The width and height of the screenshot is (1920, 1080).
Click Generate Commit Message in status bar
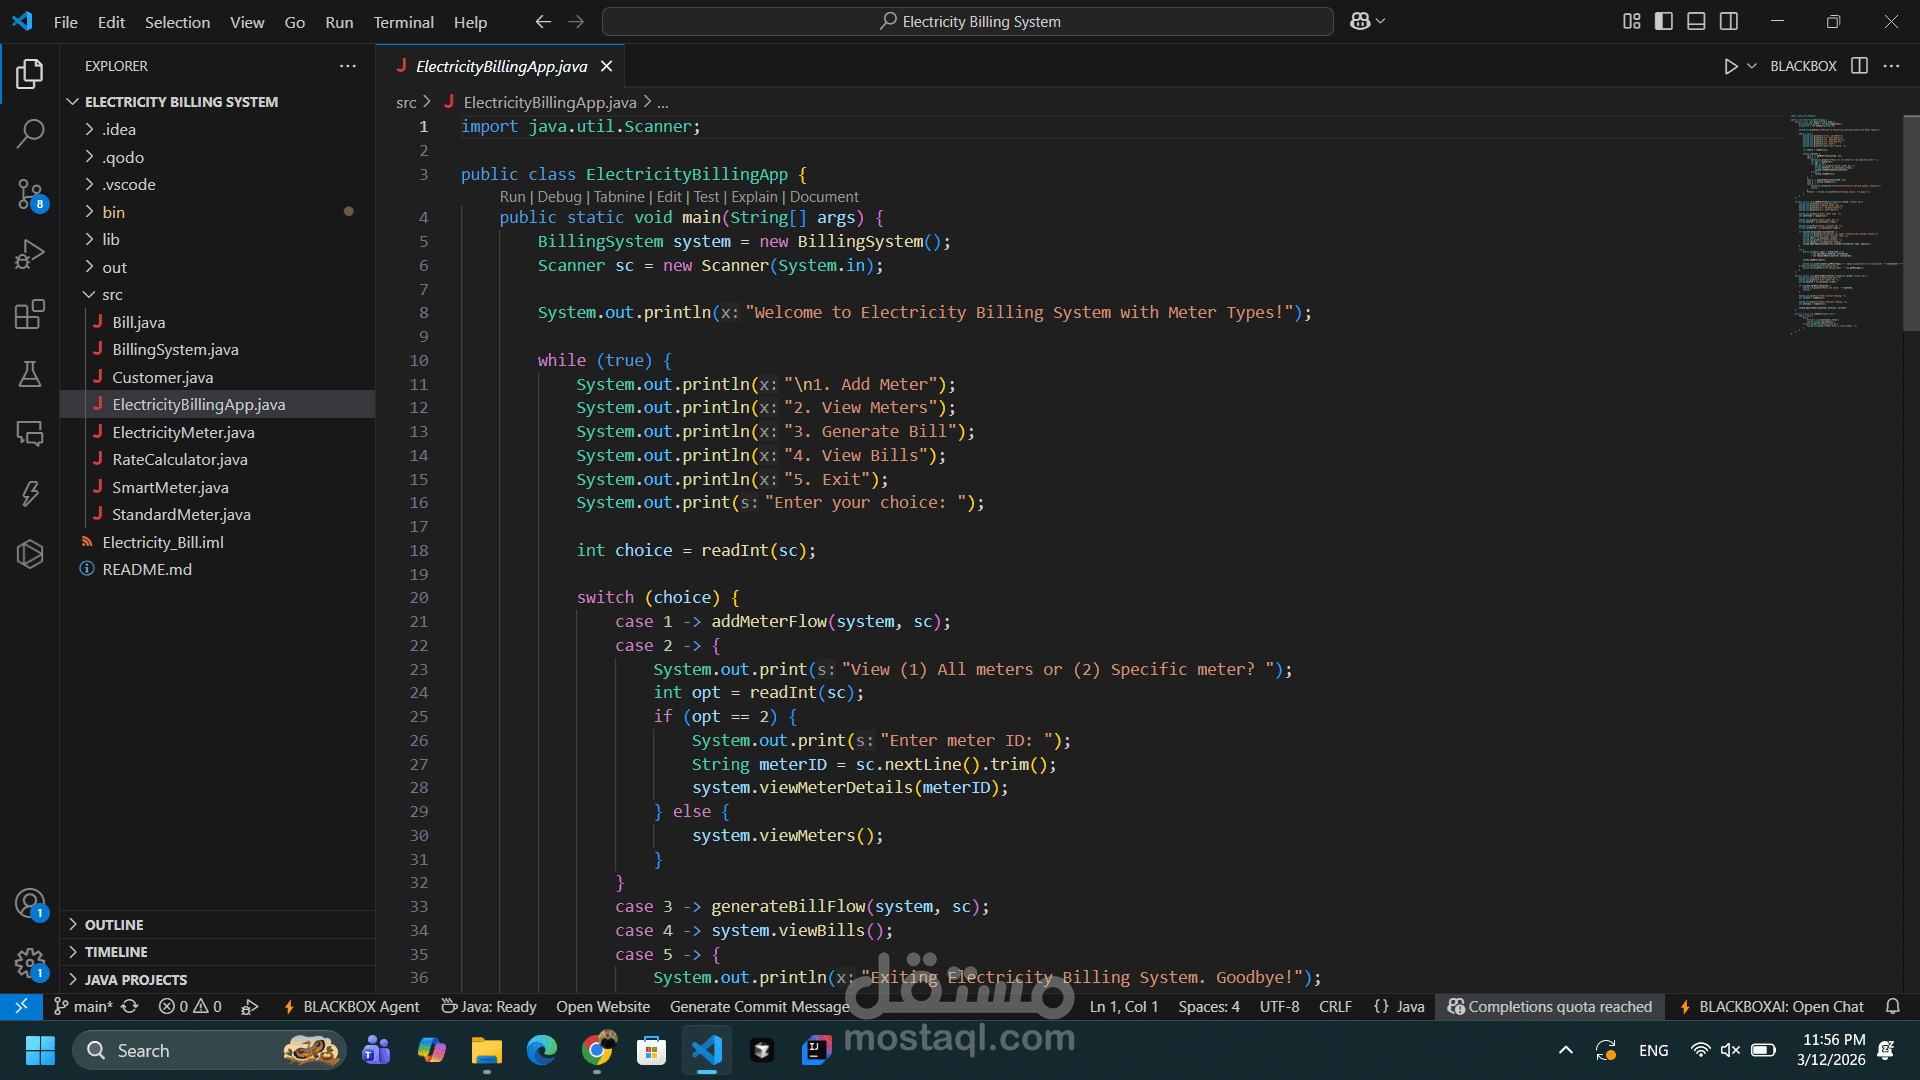pos(759,1006)
